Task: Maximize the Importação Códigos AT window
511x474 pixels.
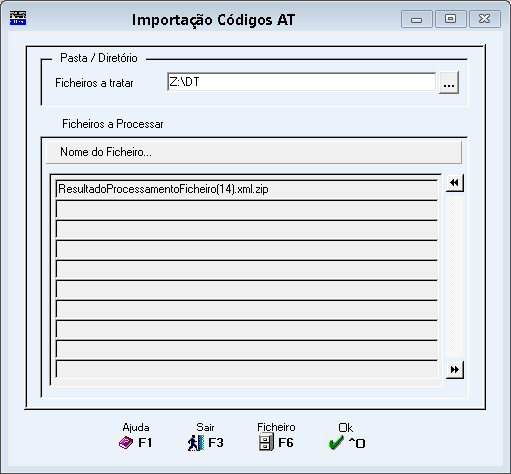Action: tap(450, 19)
